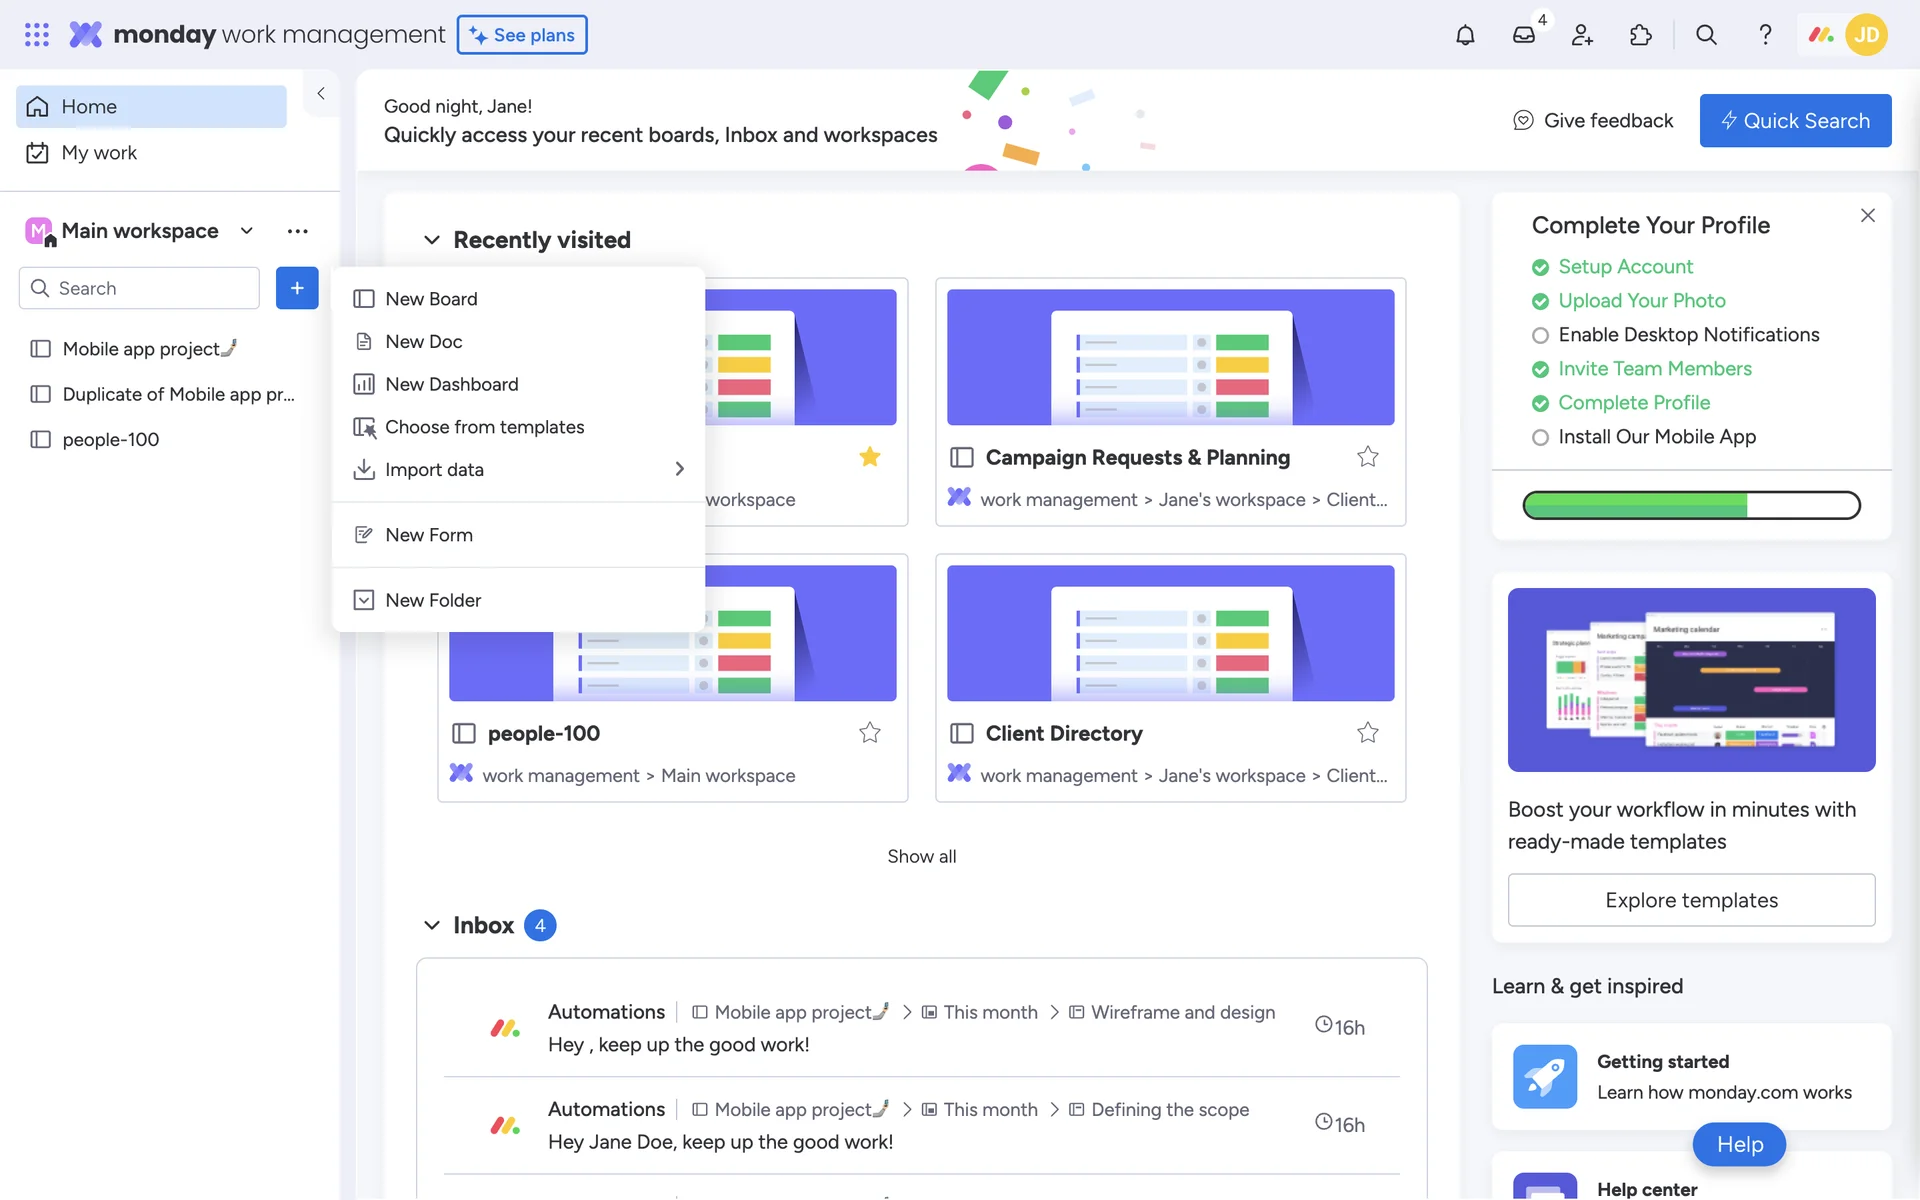This screenshot has height=1200, width=1920.
Task: Click the search magnifier in top bar
Action: [x=1706, y=35]
